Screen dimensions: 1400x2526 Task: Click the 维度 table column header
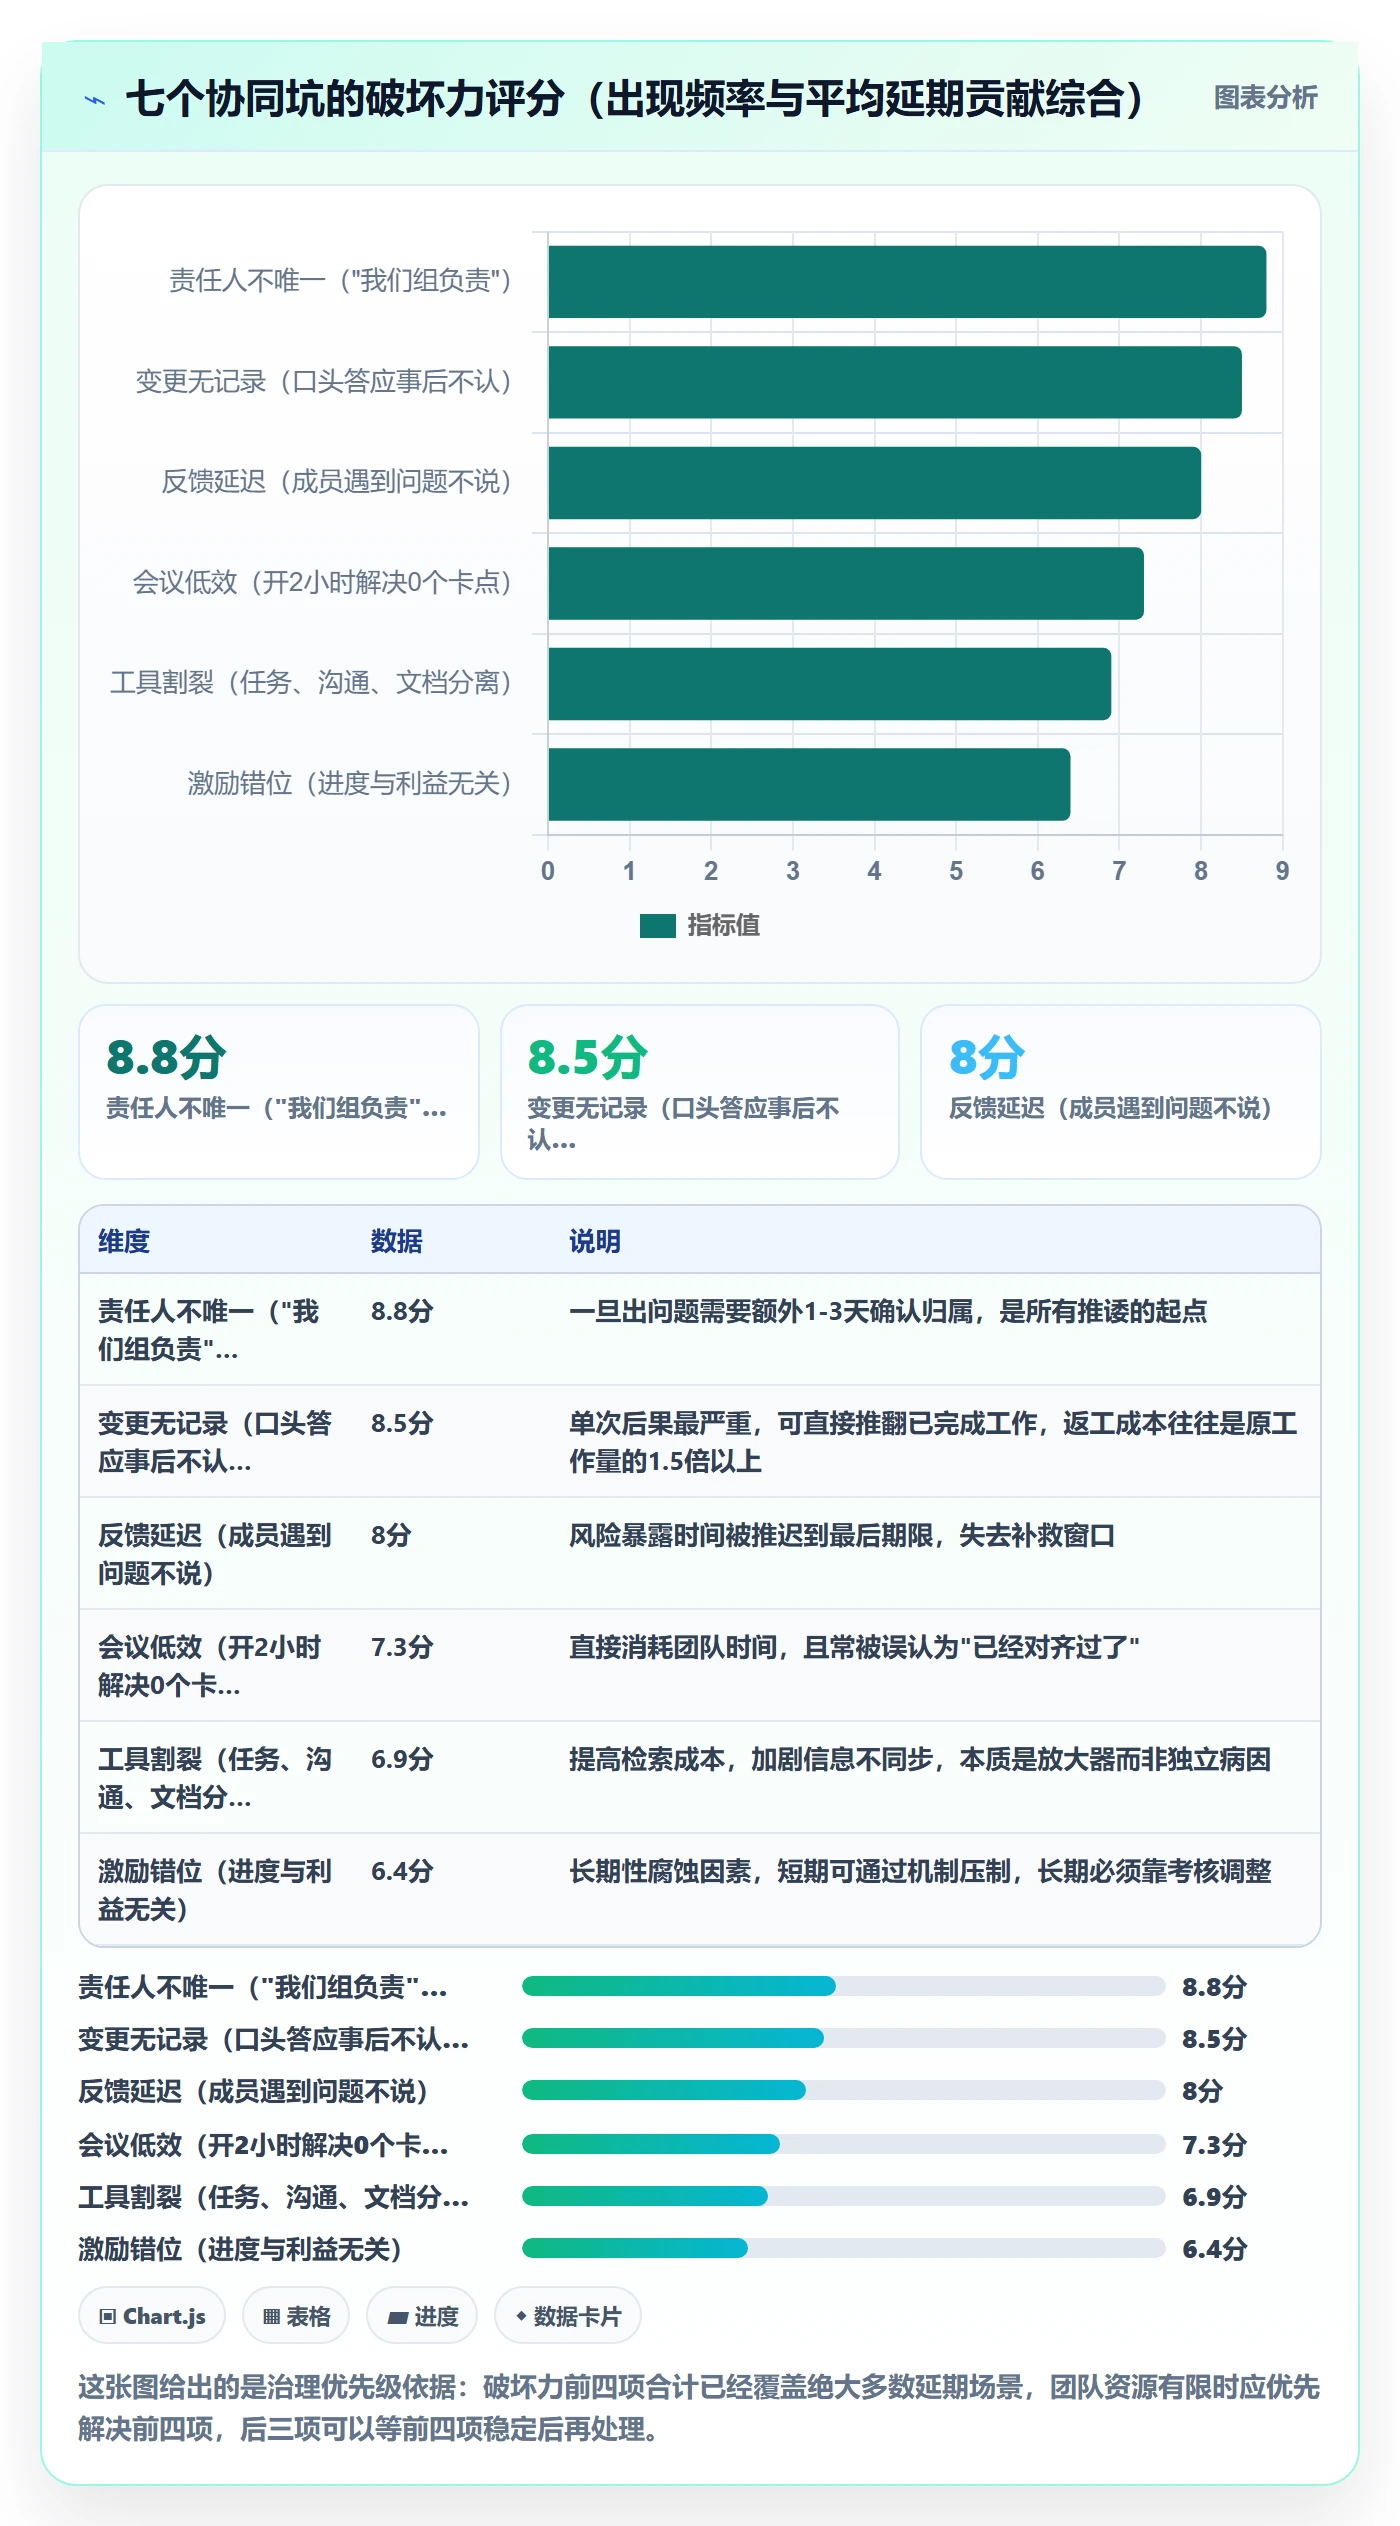[x=124, y=1241]
